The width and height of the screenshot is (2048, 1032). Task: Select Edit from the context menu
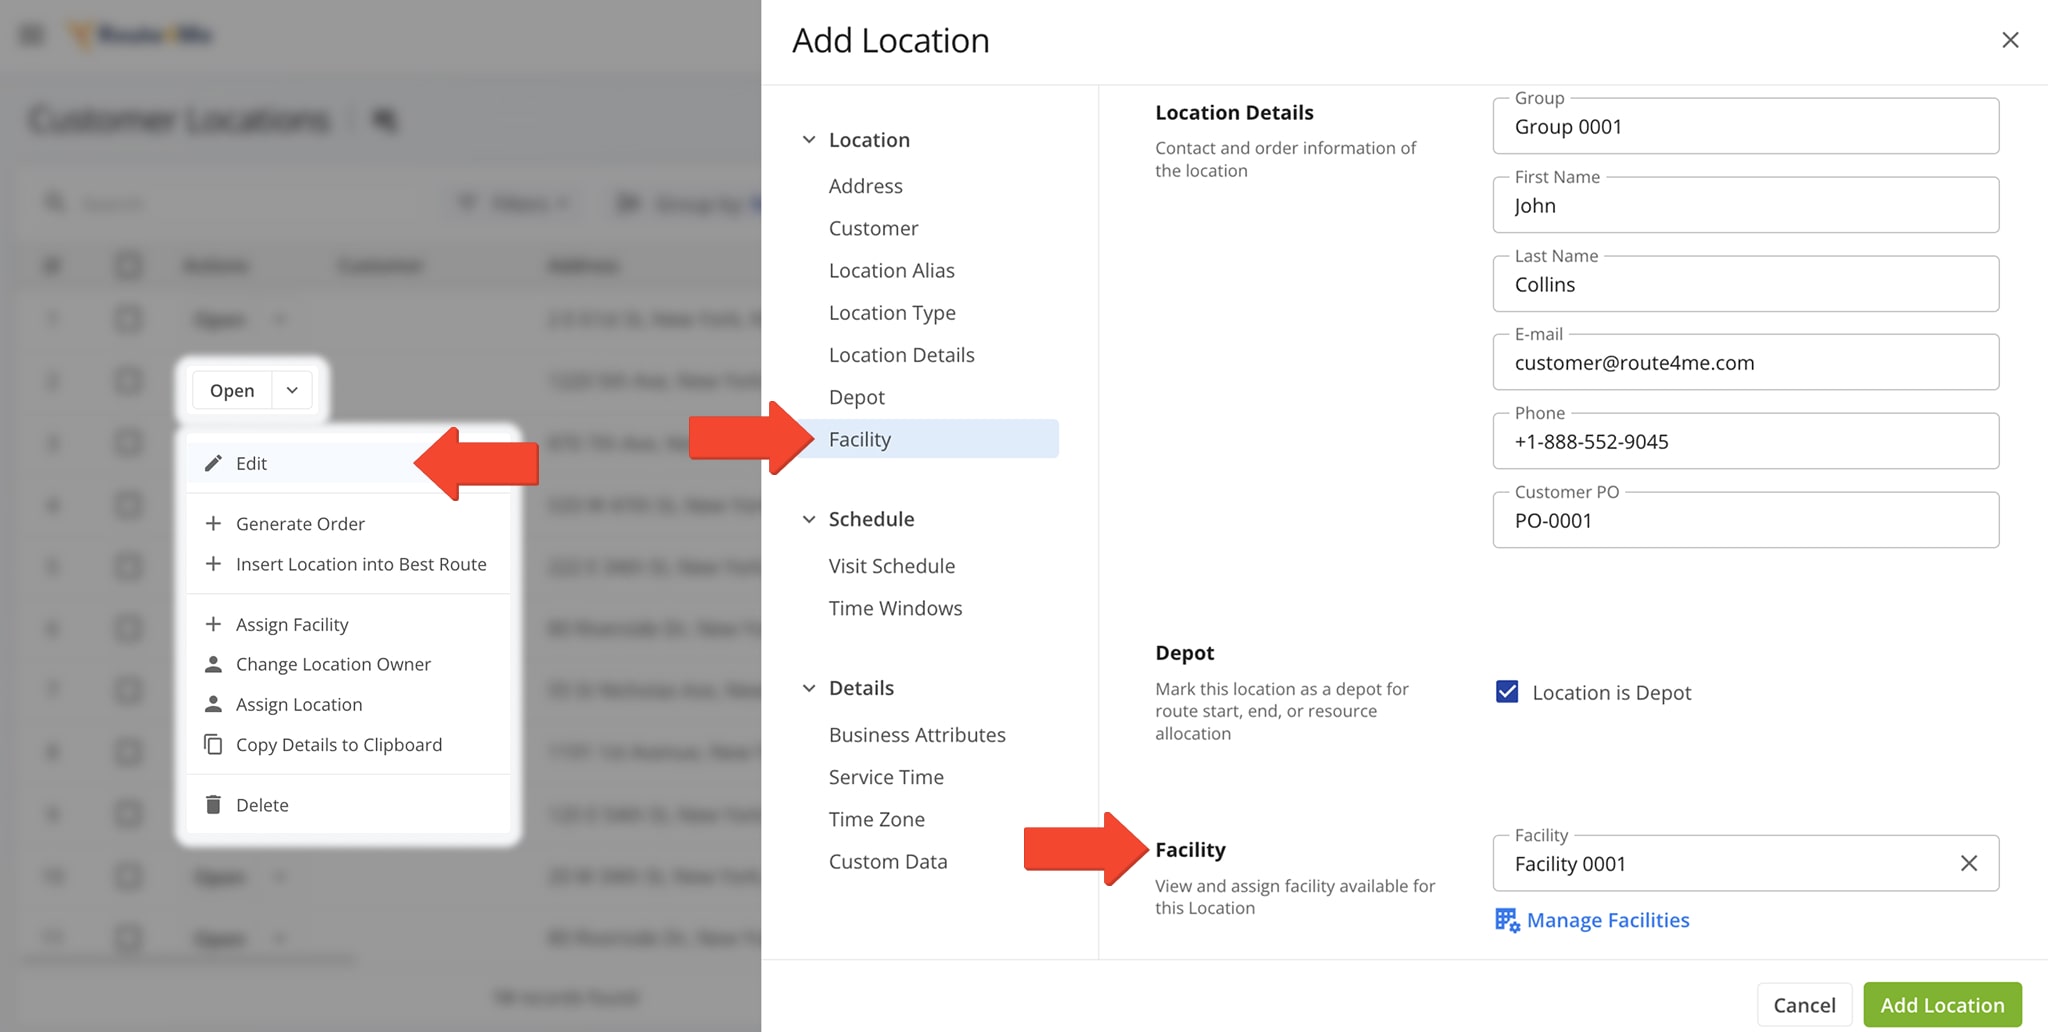click(x=348, y=463)
